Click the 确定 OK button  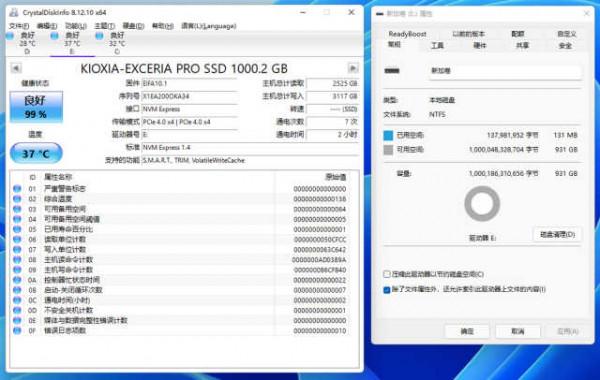(467, 331)
